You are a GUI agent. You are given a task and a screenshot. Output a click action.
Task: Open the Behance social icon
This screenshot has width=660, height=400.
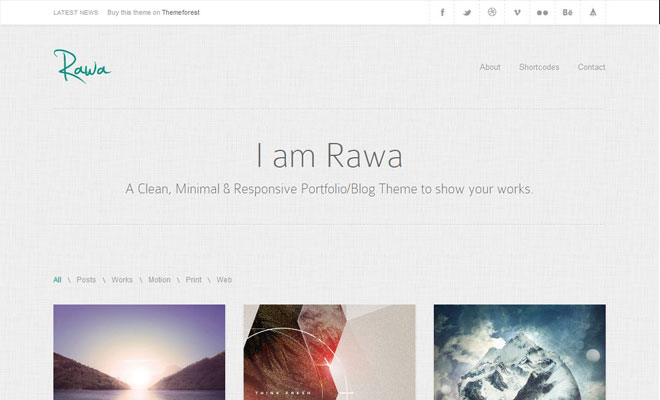coord(567,13)
